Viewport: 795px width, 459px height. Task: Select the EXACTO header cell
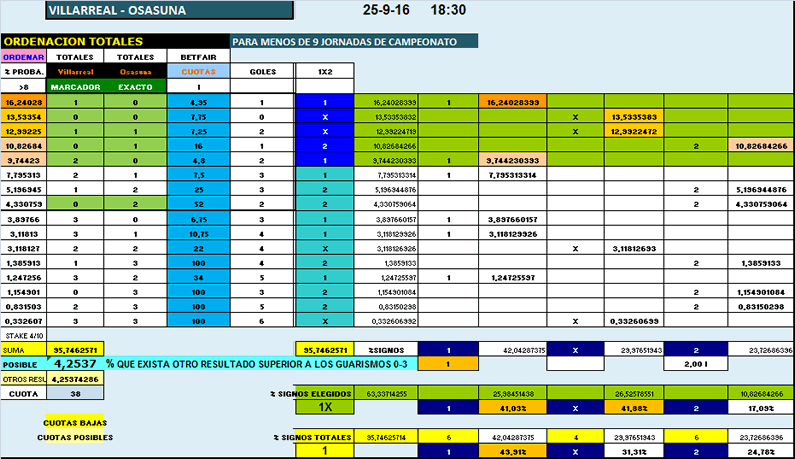[135, 87]
